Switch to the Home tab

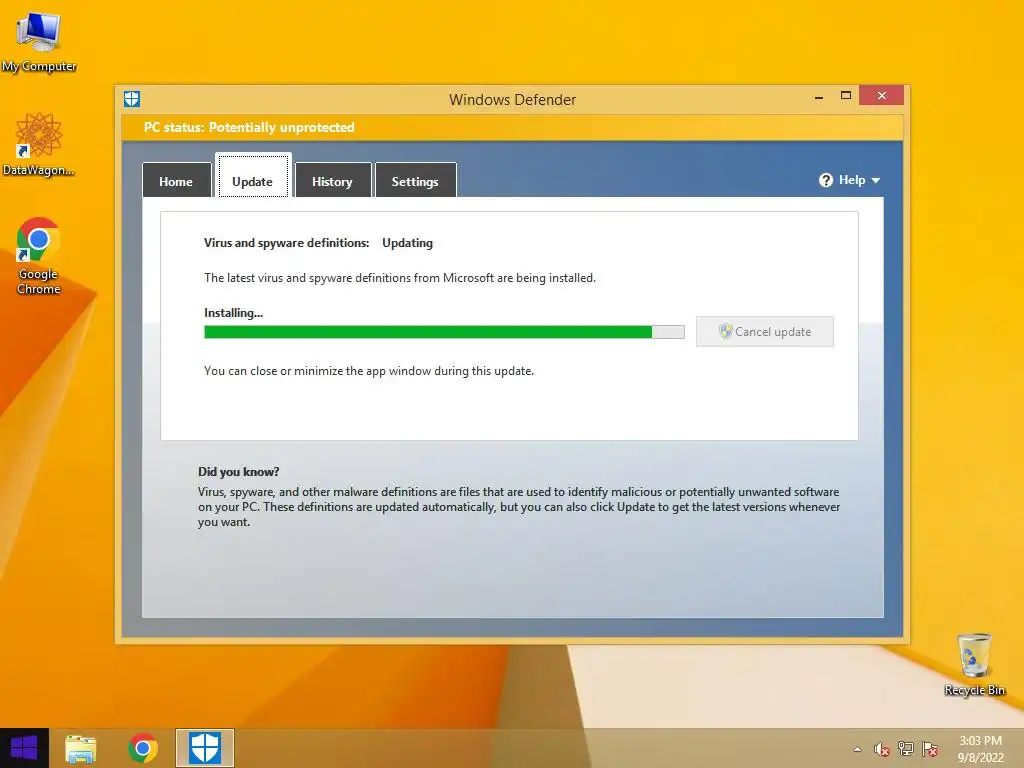coord(176,180)
